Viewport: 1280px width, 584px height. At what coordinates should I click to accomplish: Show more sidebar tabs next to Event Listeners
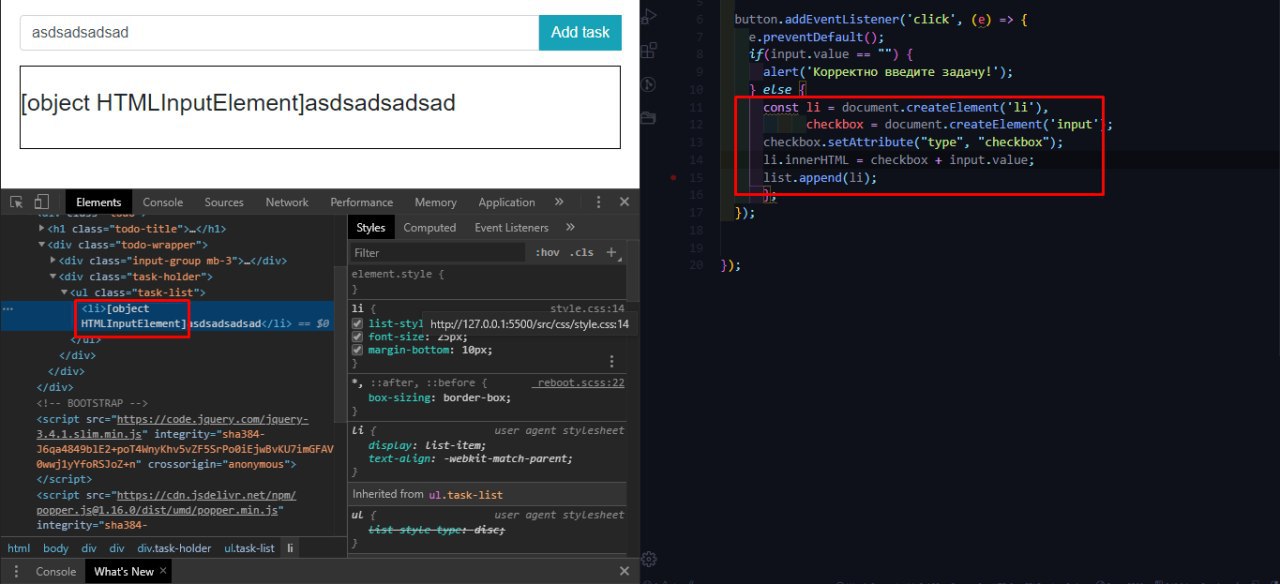[571, 228]
